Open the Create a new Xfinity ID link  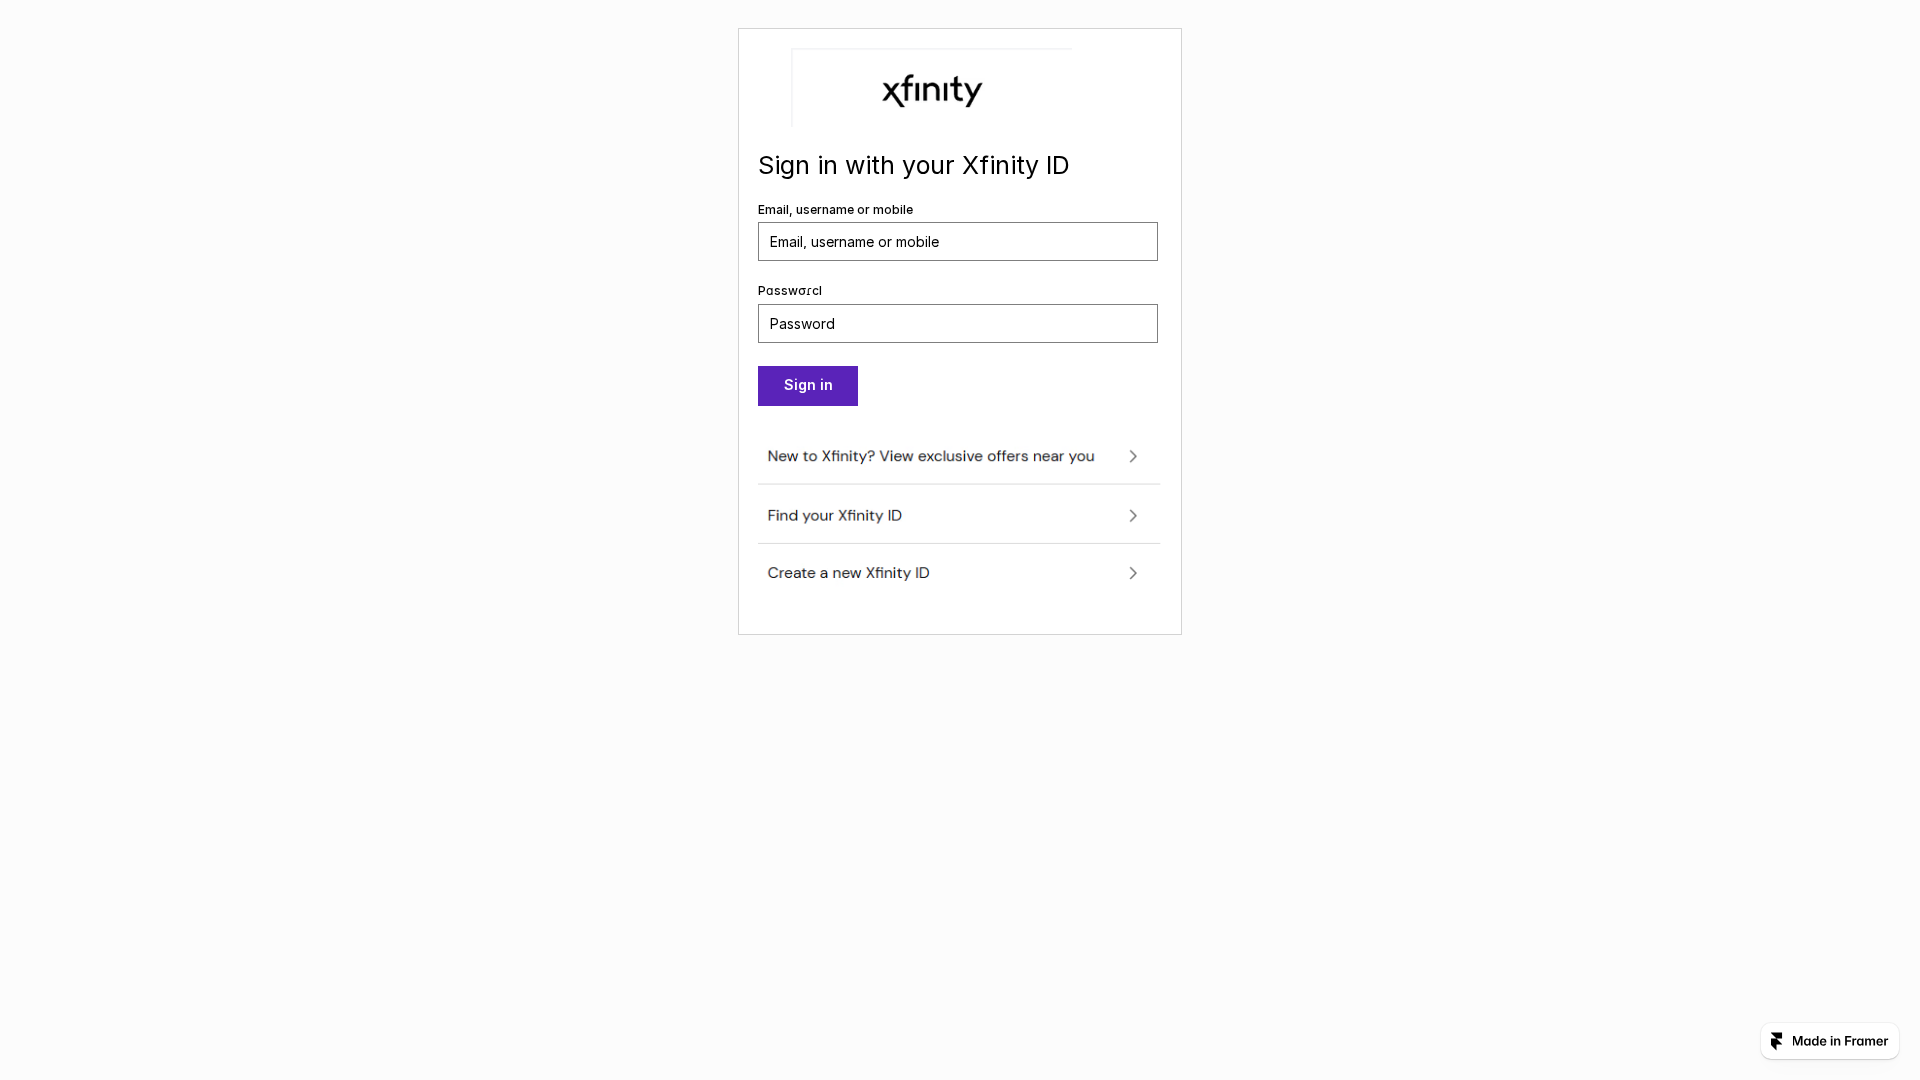(x=958, y=573)
